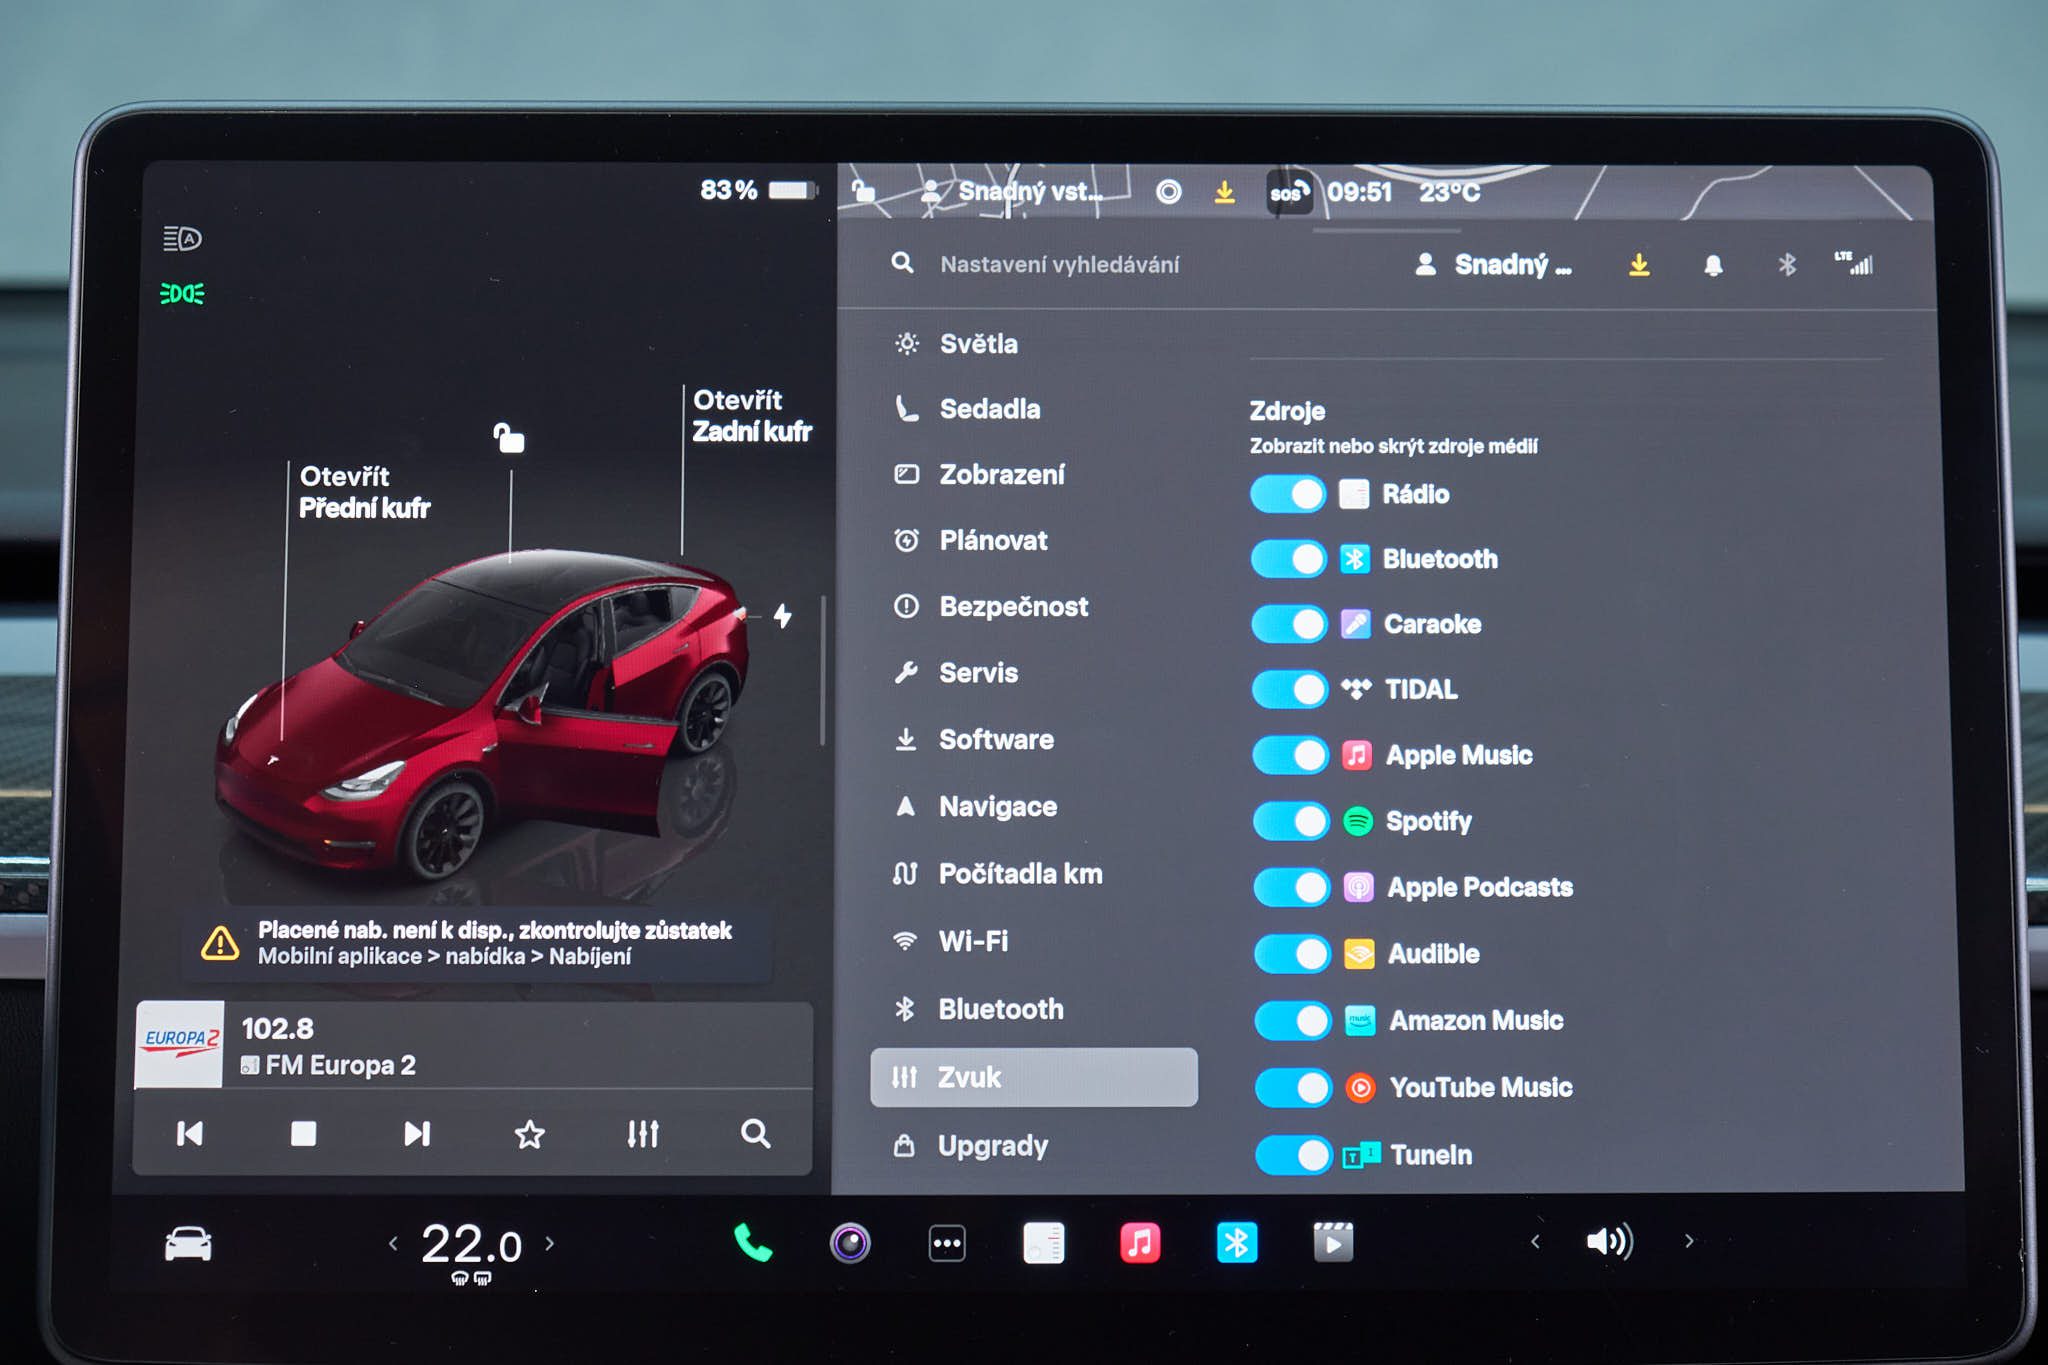
Task: Tap the car controls icon
Action: [x=188, y=1244]
